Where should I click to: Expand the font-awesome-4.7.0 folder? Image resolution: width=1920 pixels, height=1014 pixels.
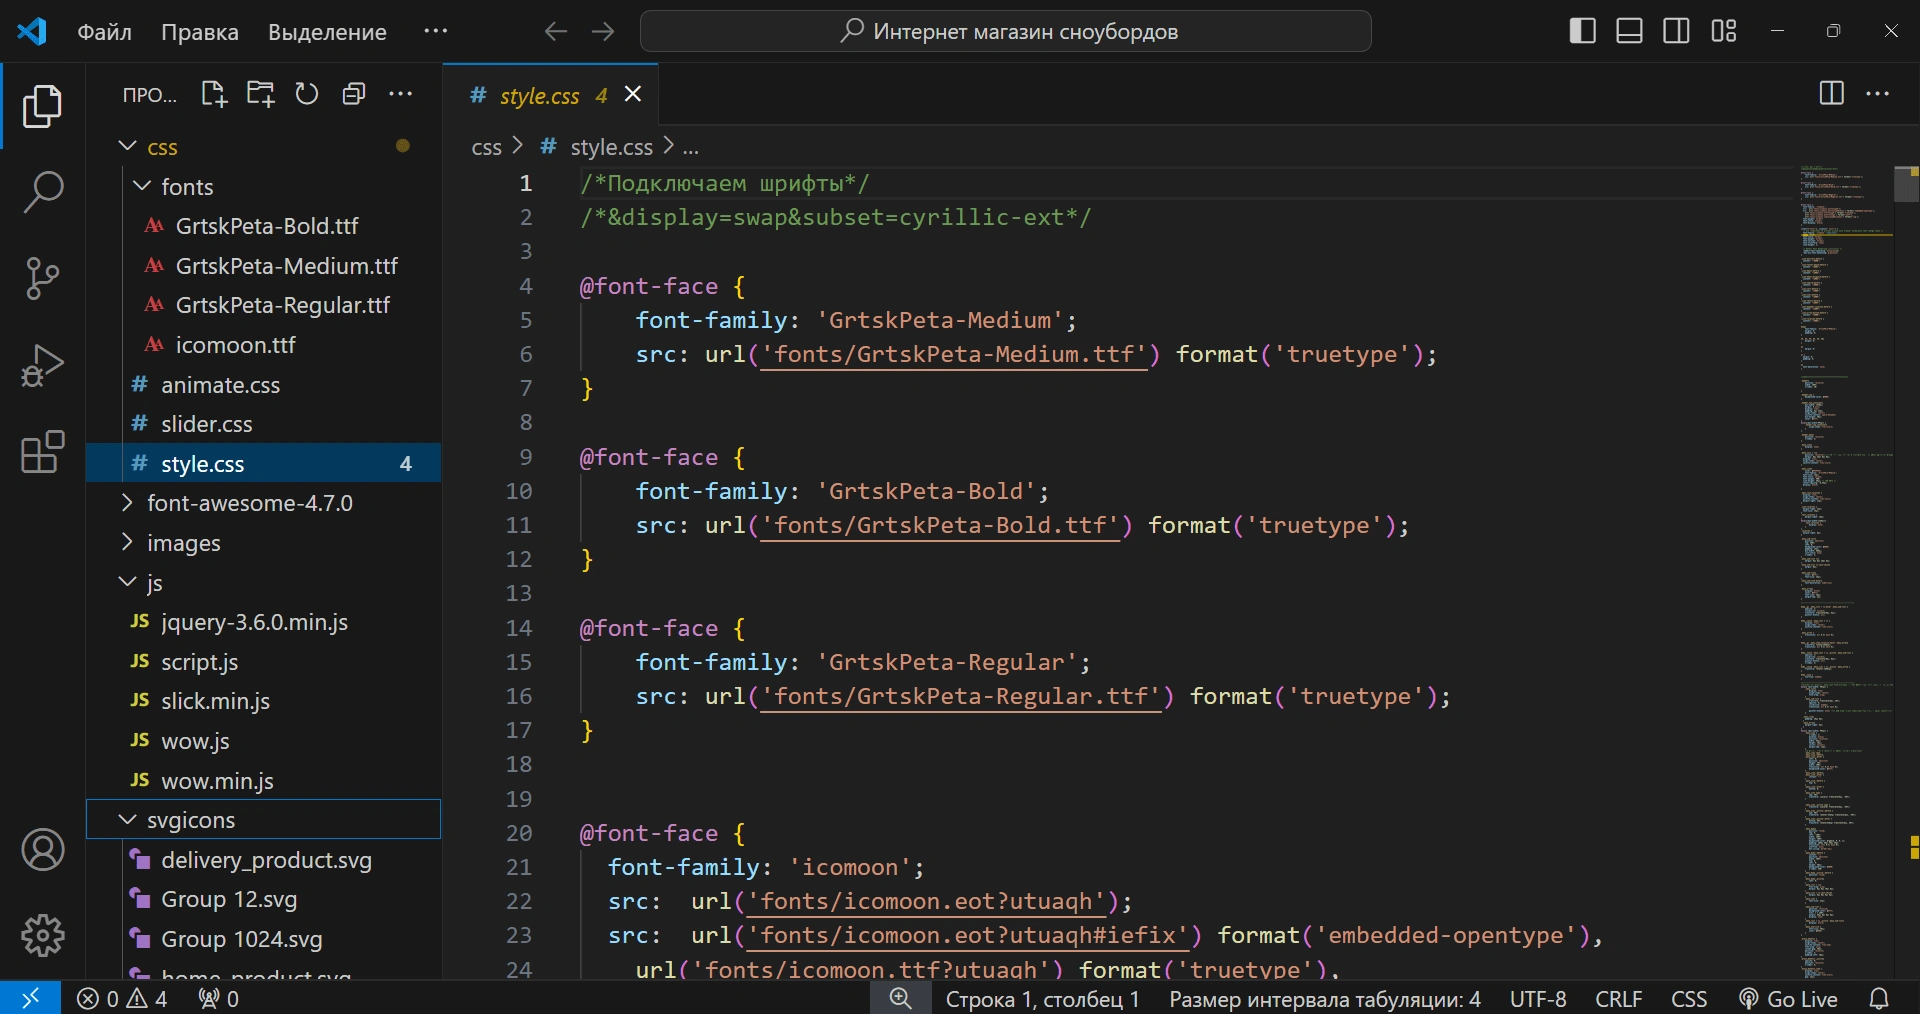point(249,503)
